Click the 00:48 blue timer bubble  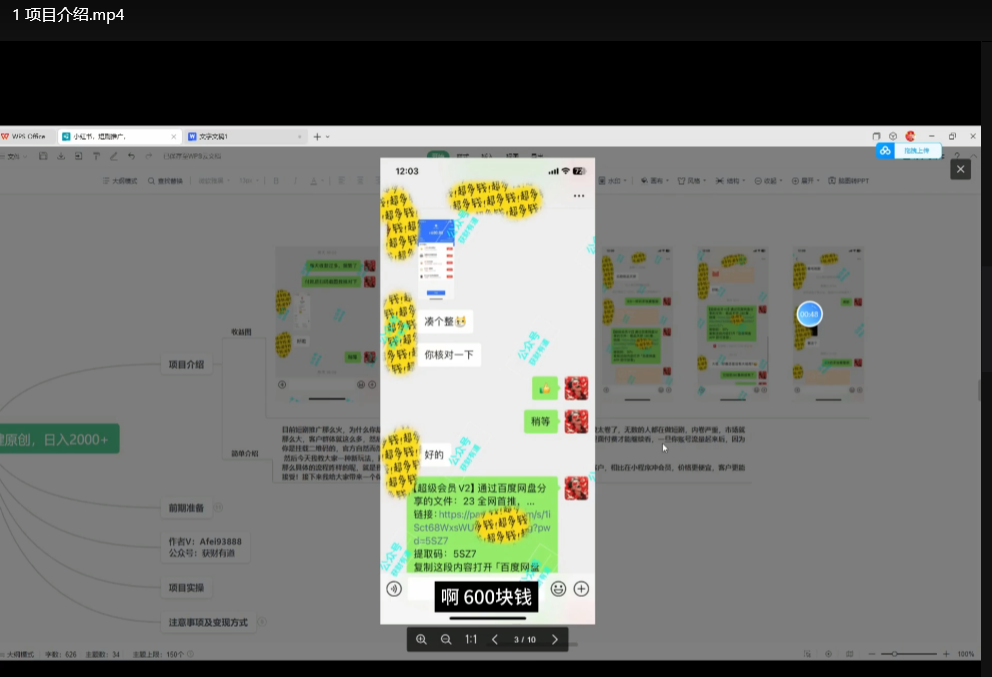pos(809,314)
